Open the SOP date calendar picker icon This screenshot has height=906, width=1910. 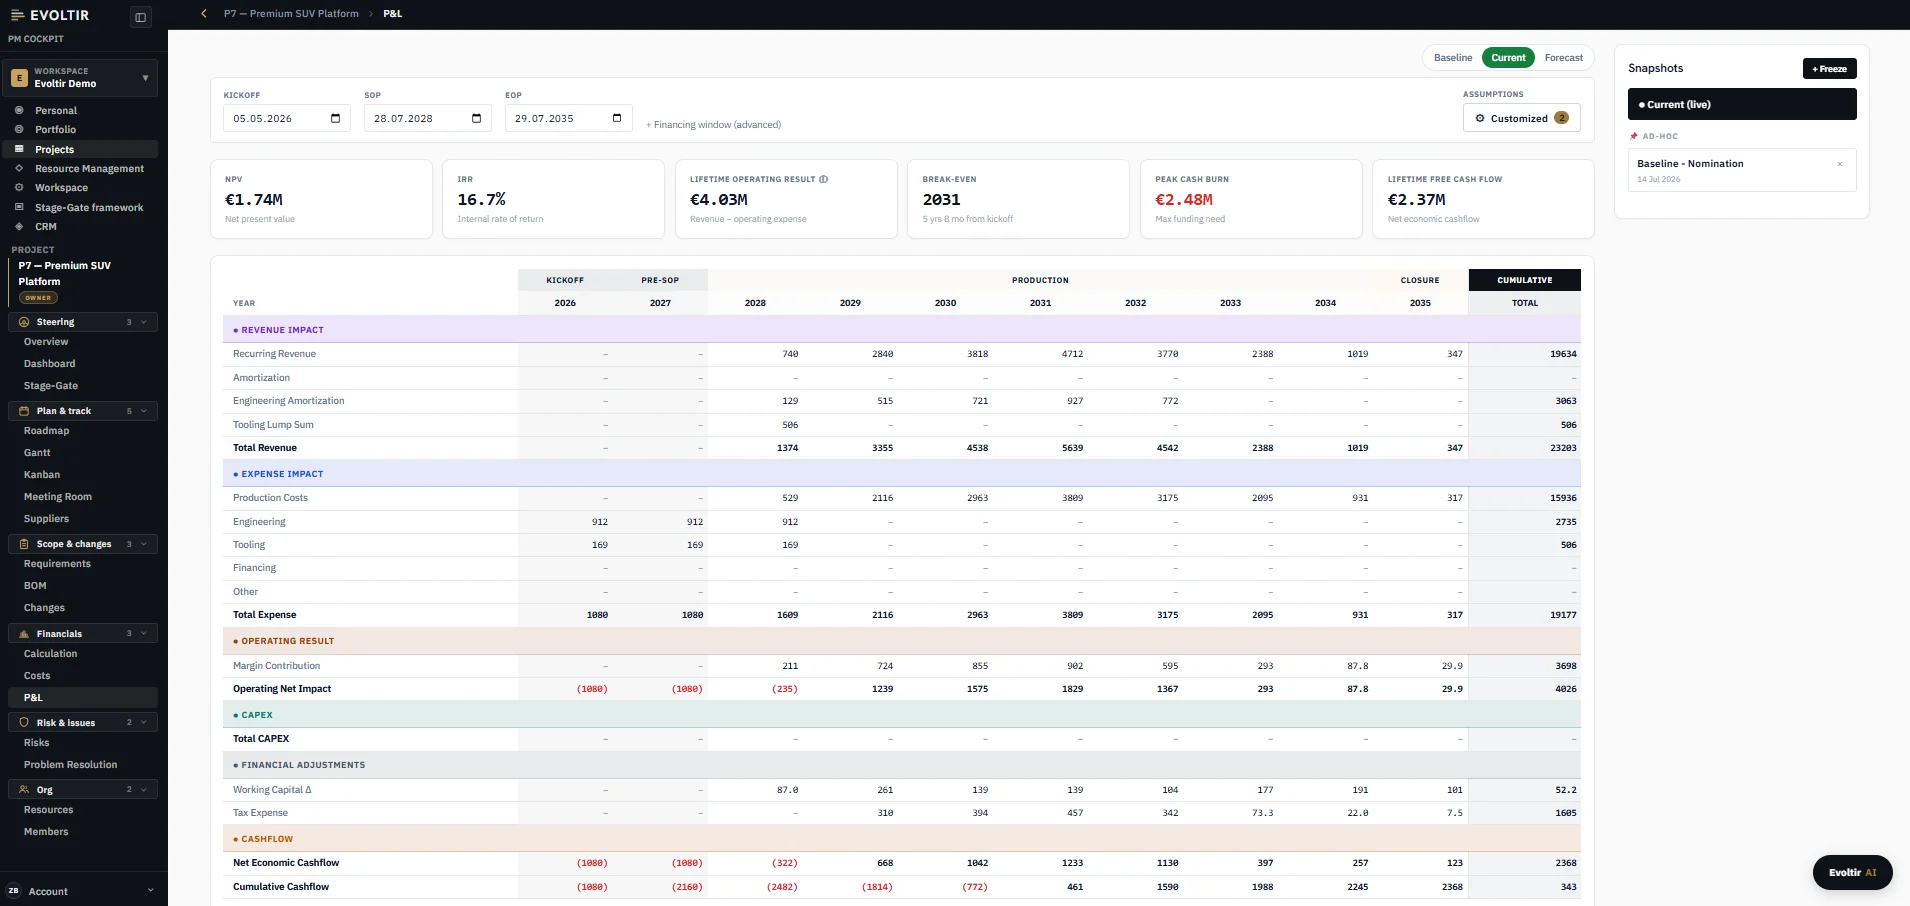coord(476,118)
